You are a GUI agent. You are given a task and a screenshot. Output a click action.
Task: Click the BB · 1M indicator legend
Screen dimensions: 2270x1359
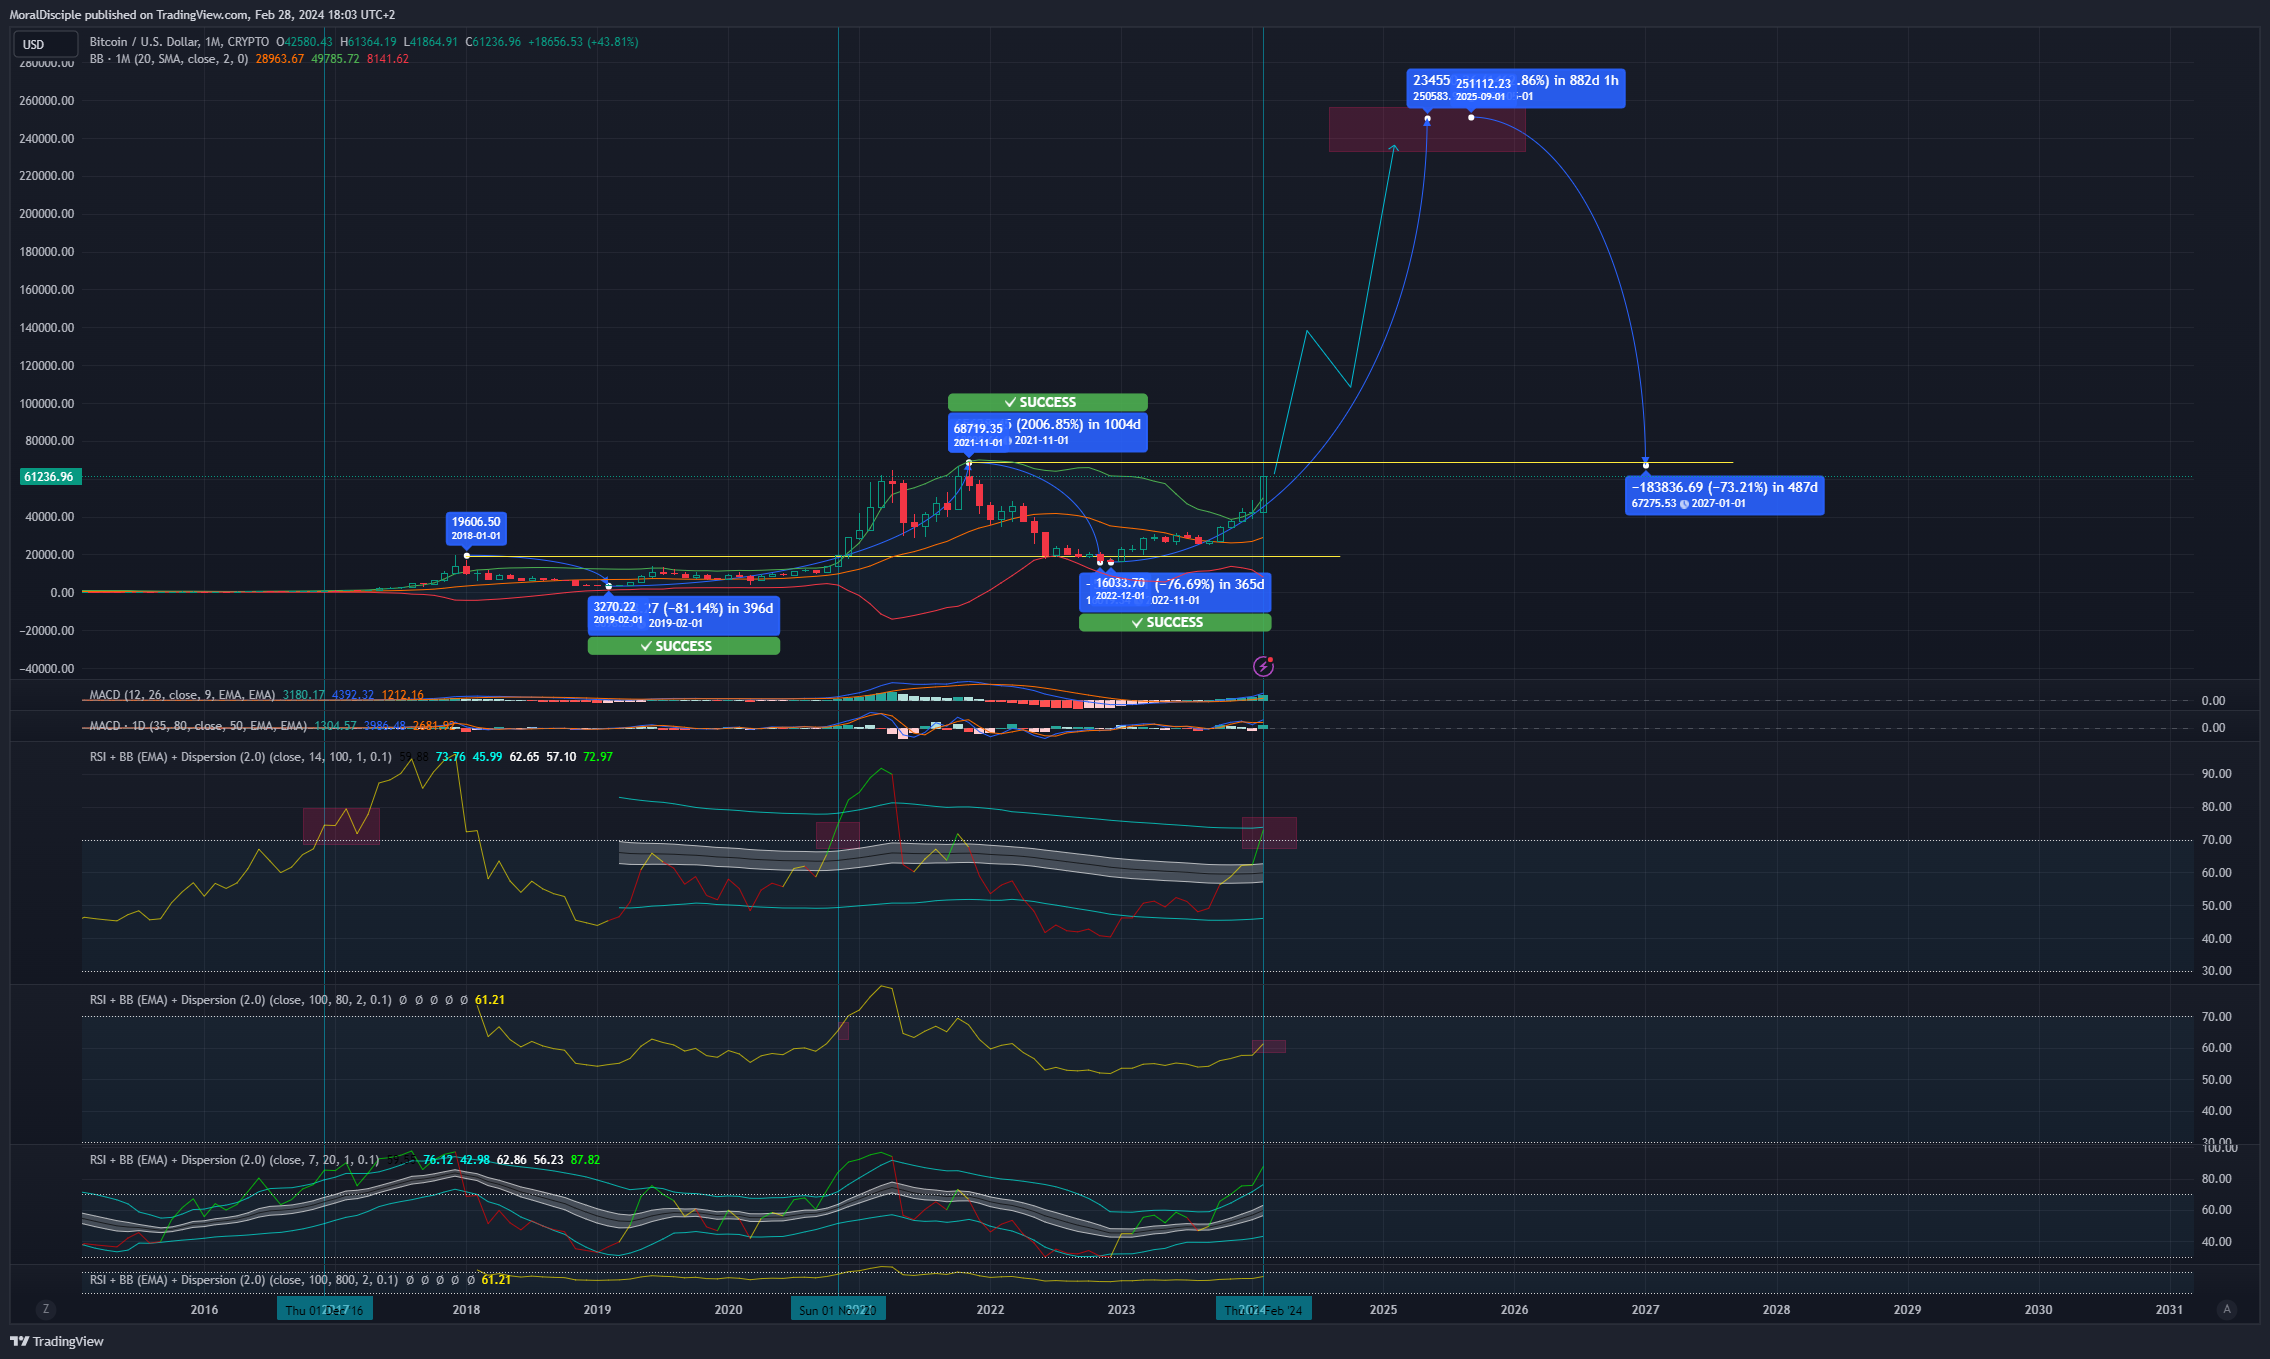pos(169,59)
